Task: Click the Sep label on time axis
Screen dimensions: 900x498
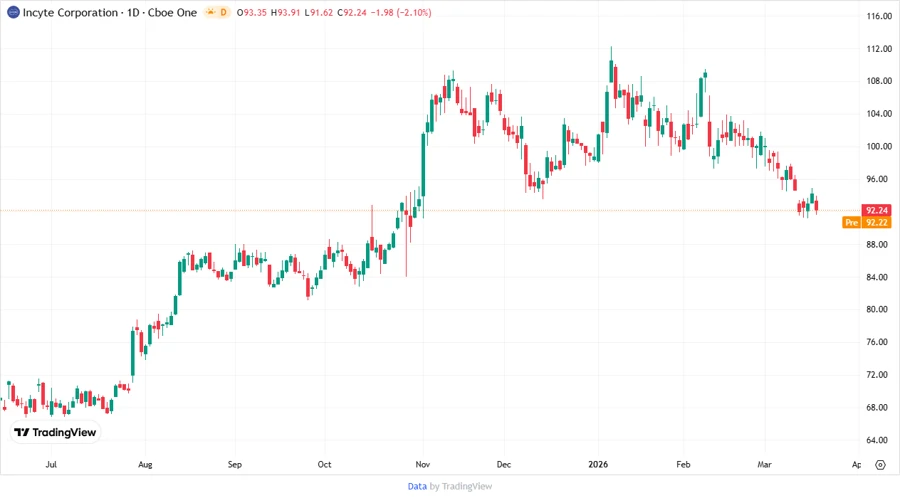Action: [235, 464]
